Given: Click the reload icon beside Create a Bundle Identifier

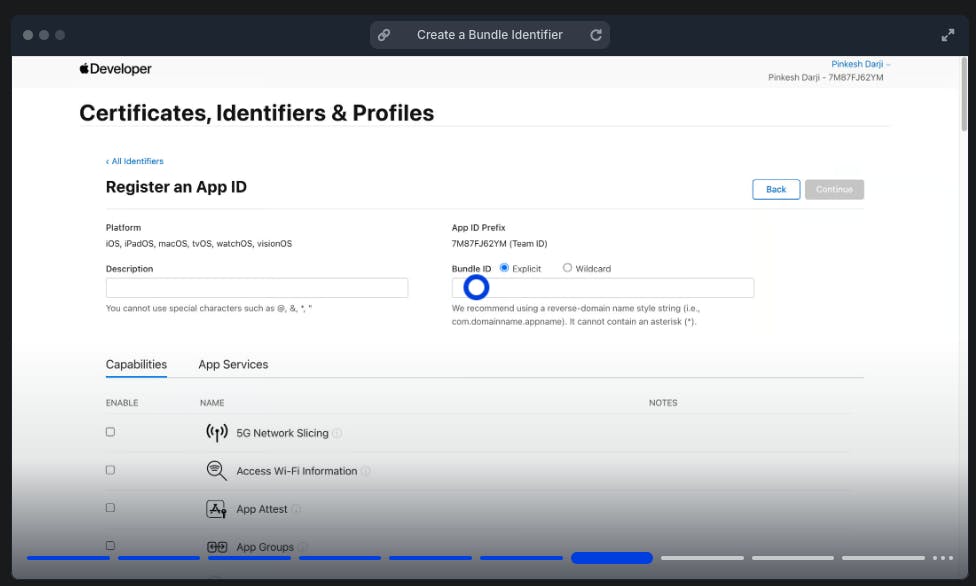Looking at the screenshot, I should coord(596,35).
